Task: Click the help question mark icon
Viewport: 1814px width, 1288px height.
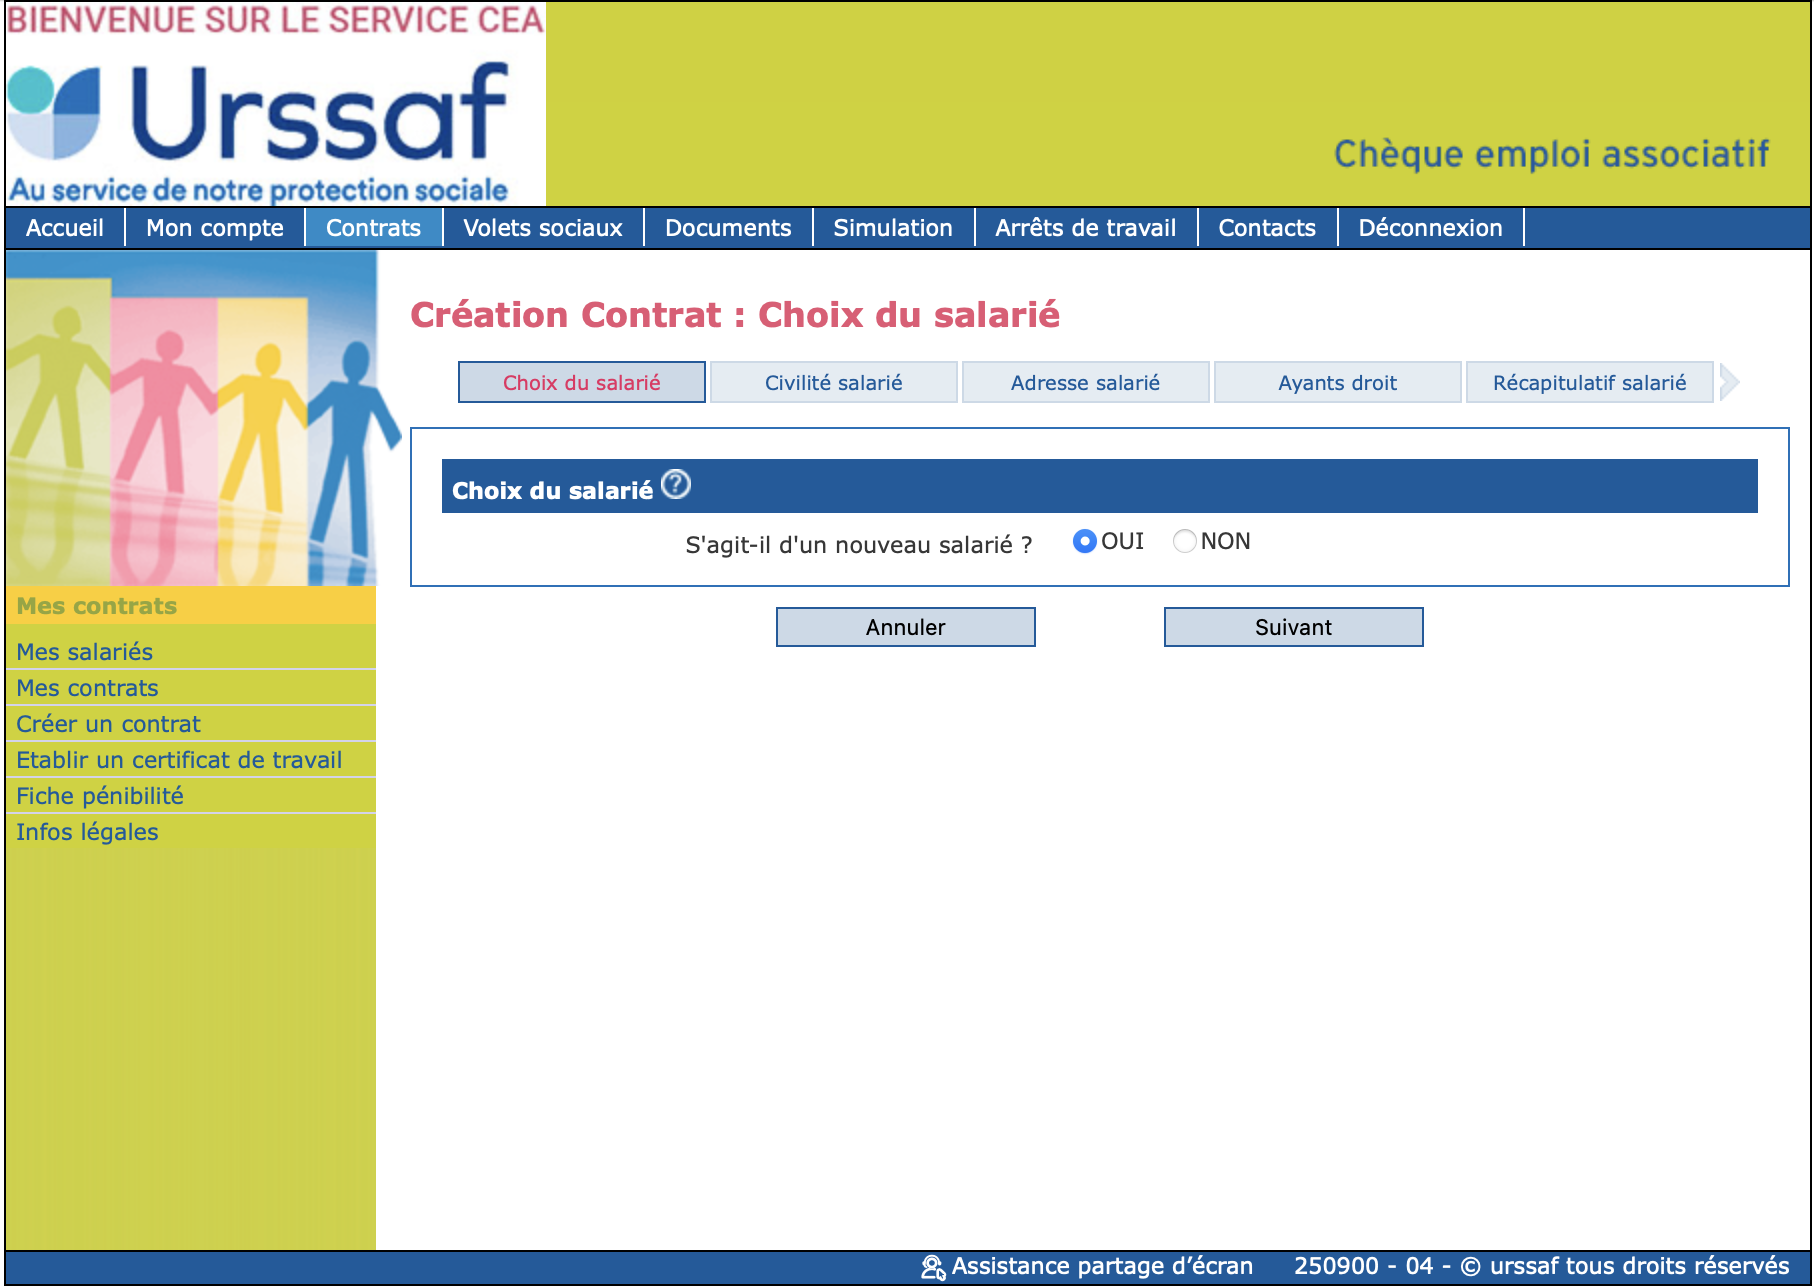Action: point(676,485)
